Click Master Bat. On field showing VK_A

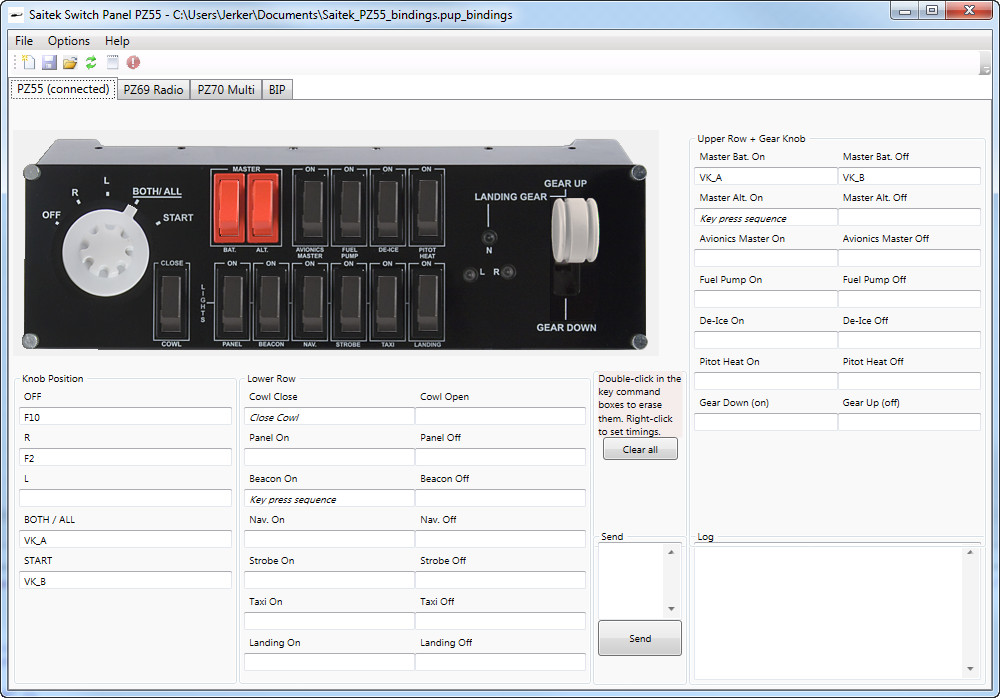tap(765, 177)
